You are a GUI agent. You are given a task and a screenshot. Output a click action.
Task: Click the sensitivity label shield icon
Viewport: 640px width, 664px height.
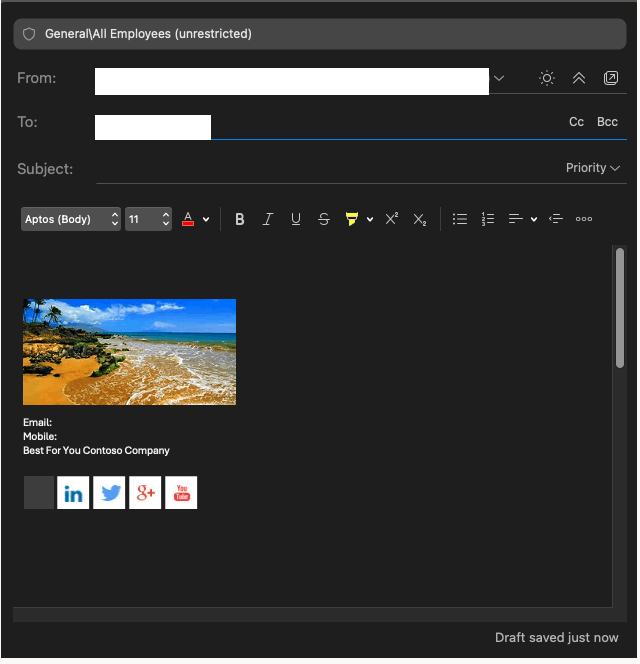click(29, 34)
